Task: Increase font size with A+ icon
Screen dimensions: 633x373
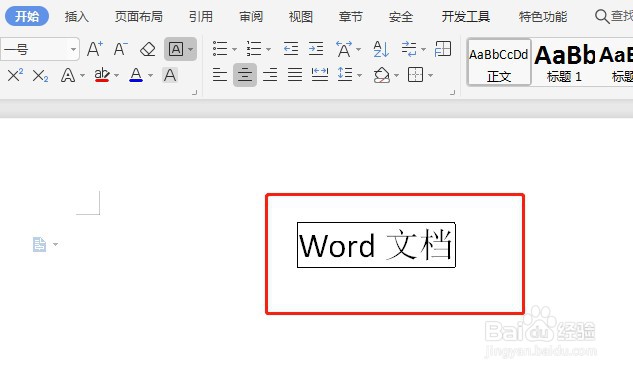Action: [95, 49]
